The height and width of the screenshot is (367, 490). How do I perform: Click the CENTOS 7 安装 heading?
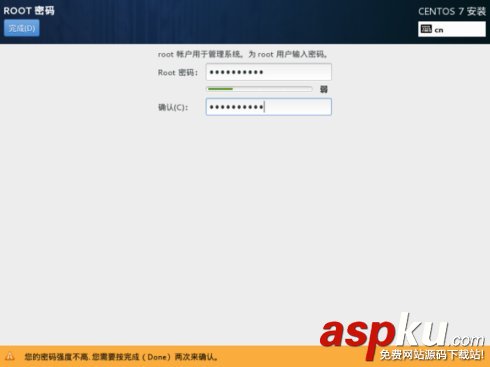(452, 12)
